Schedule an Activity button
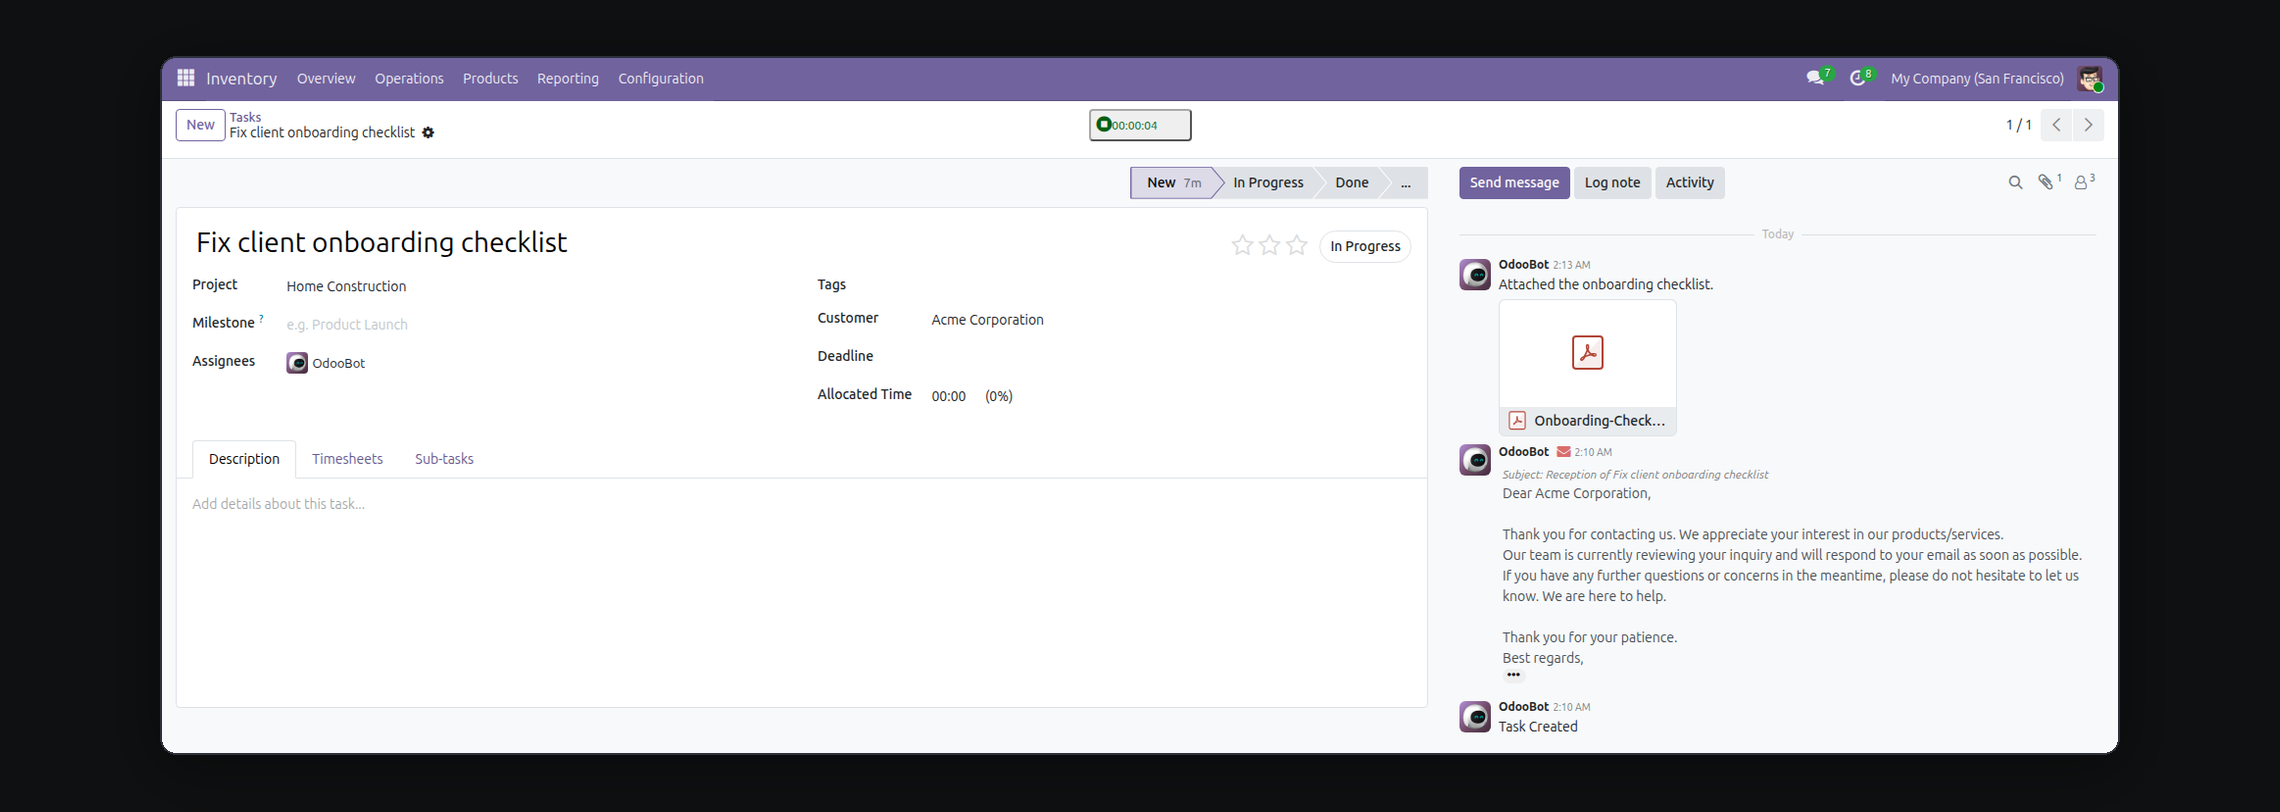 point(1689,183)
